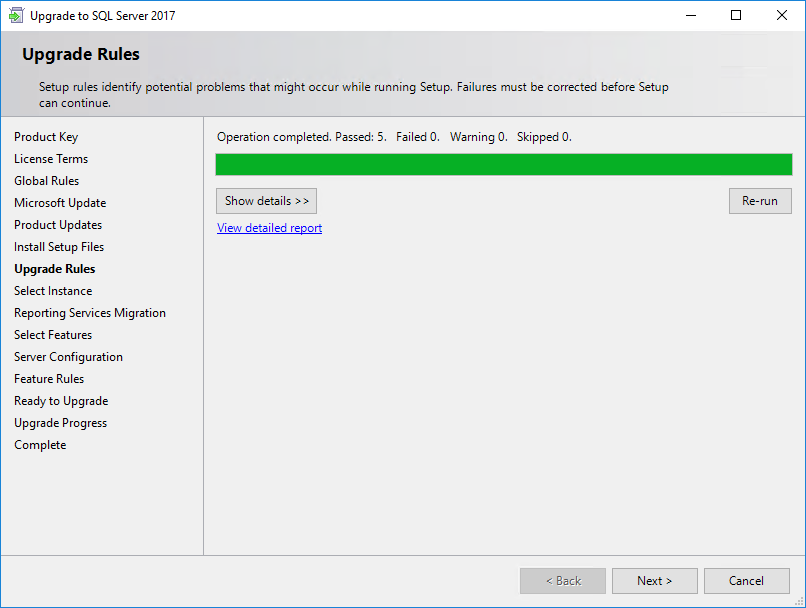The height and width of the screenshot is (608, 806).
Task: Select Reporting Services Migration step
Action: (90, 313)
